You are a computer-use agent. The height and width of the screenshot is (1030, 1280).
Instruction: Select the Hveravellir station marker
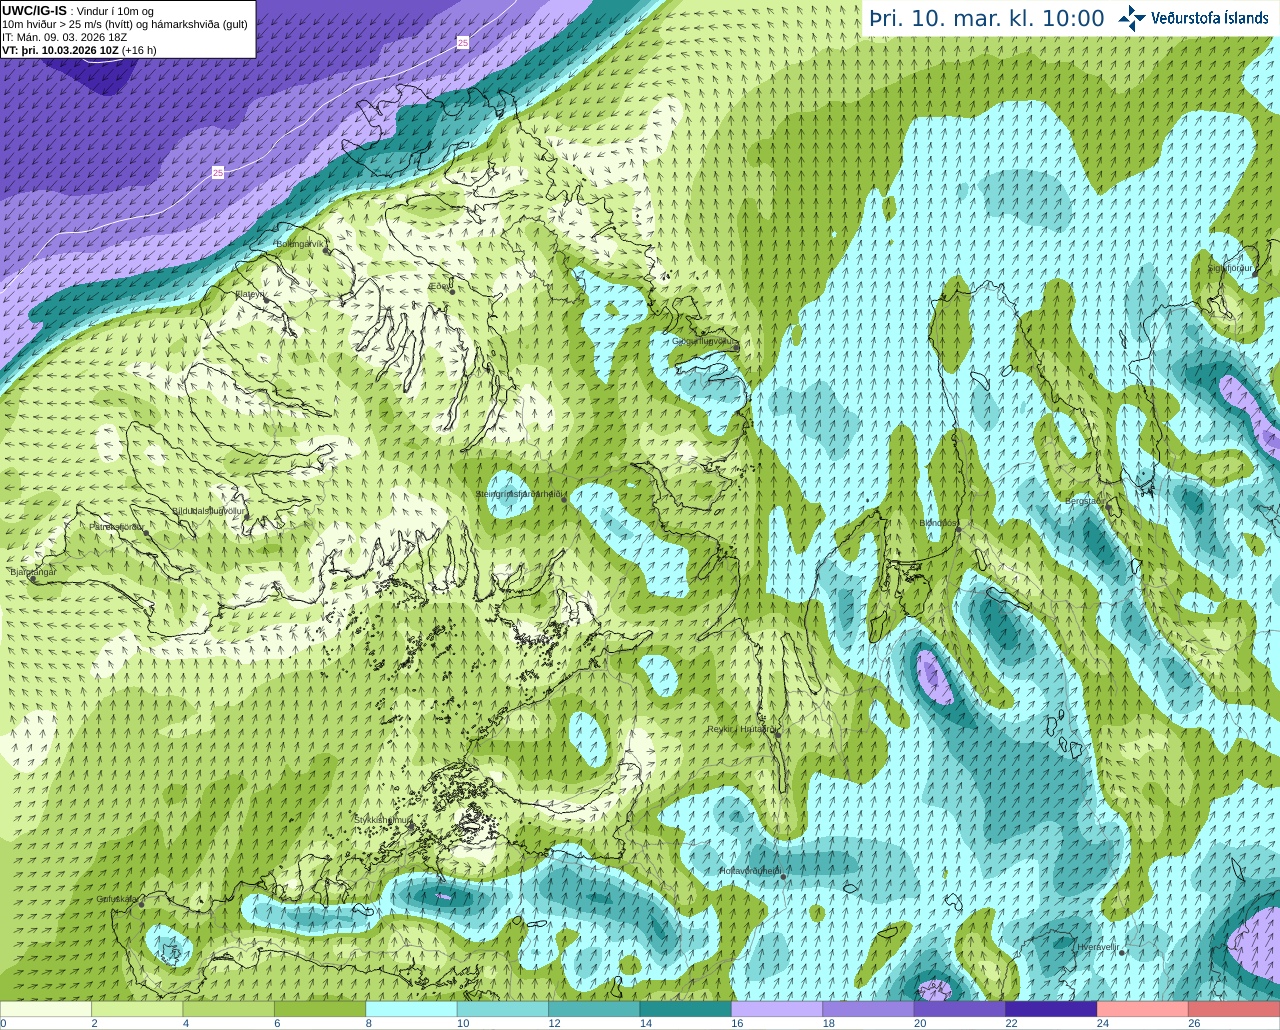click(x=1122, y=952)
